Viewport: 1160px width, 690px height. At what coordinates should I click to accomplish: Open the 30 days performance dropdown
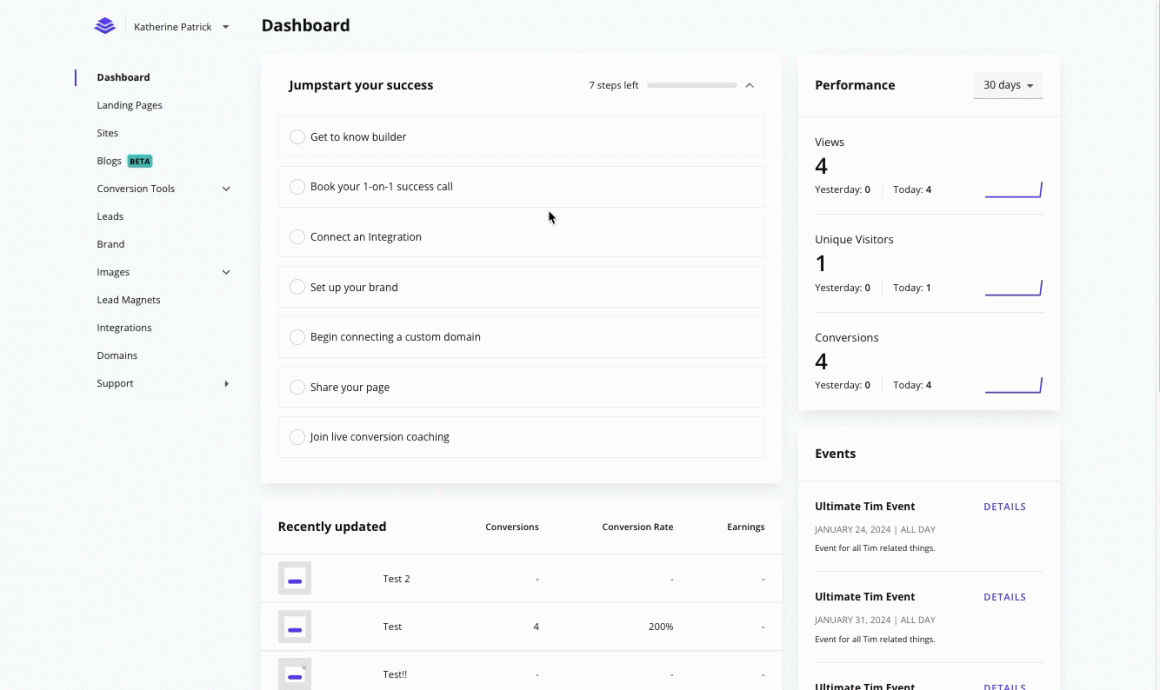1008,86
